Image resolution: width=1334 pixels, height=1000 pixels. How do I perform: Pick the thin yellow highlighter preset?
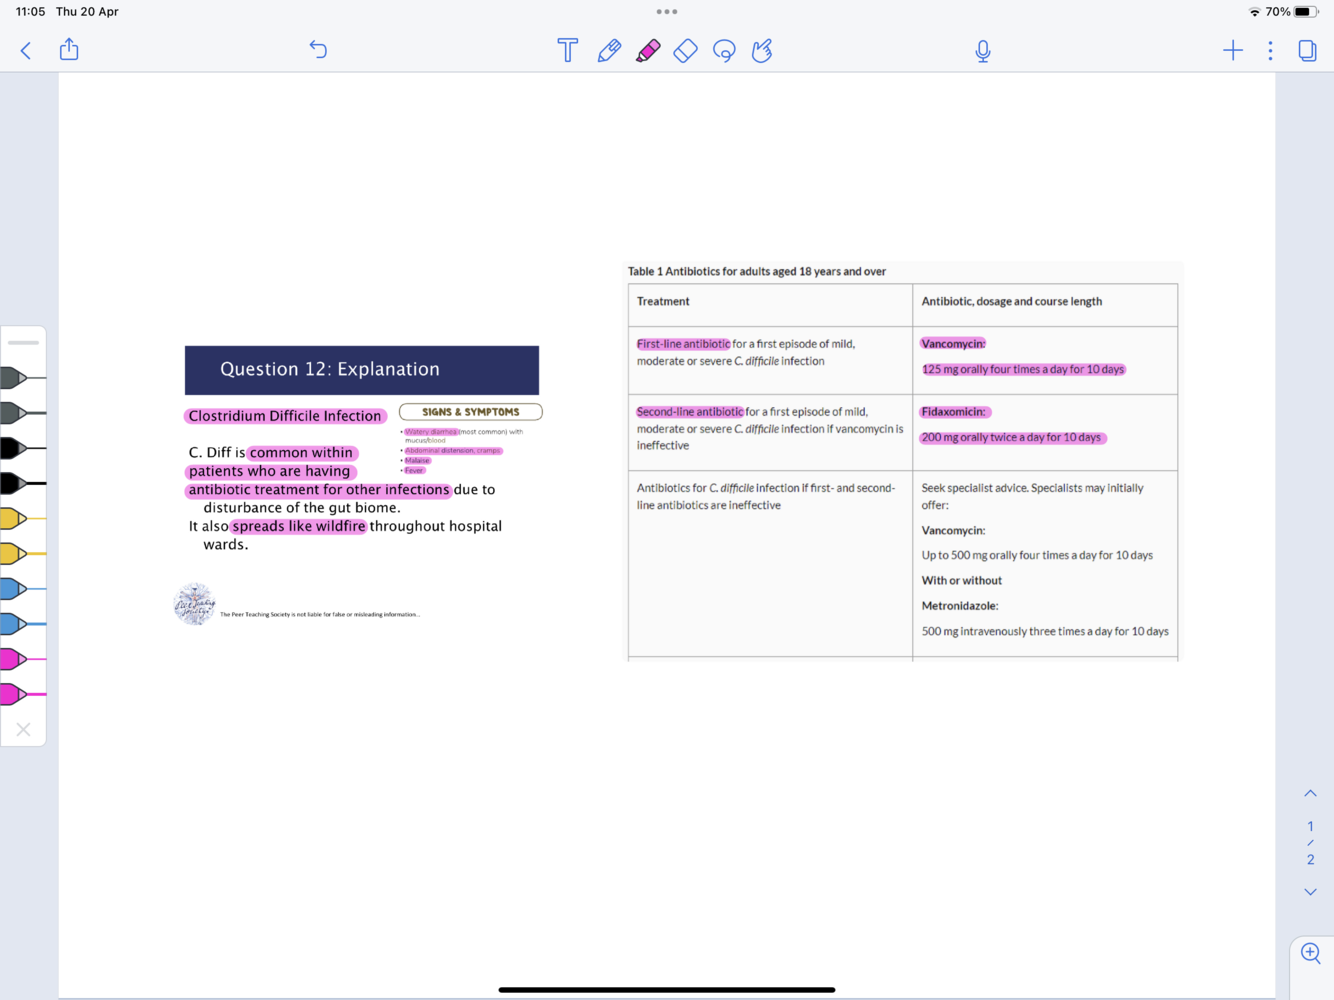(23, 518)
